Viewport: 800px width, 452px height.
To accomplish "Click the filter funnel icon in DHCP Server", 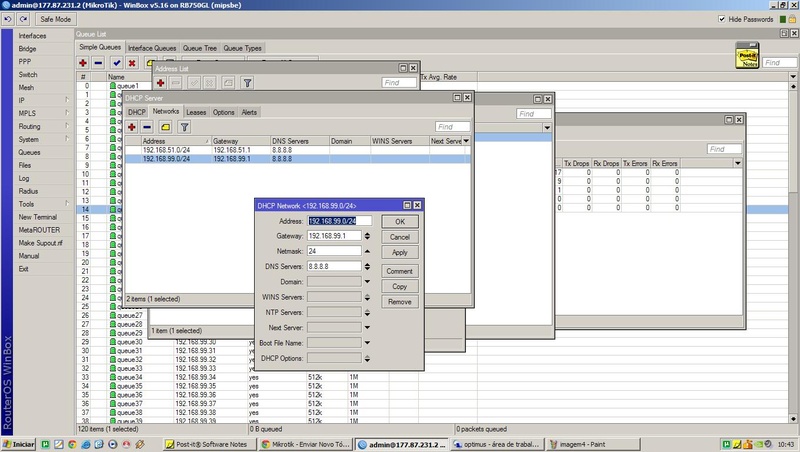I will click(184, 127).
